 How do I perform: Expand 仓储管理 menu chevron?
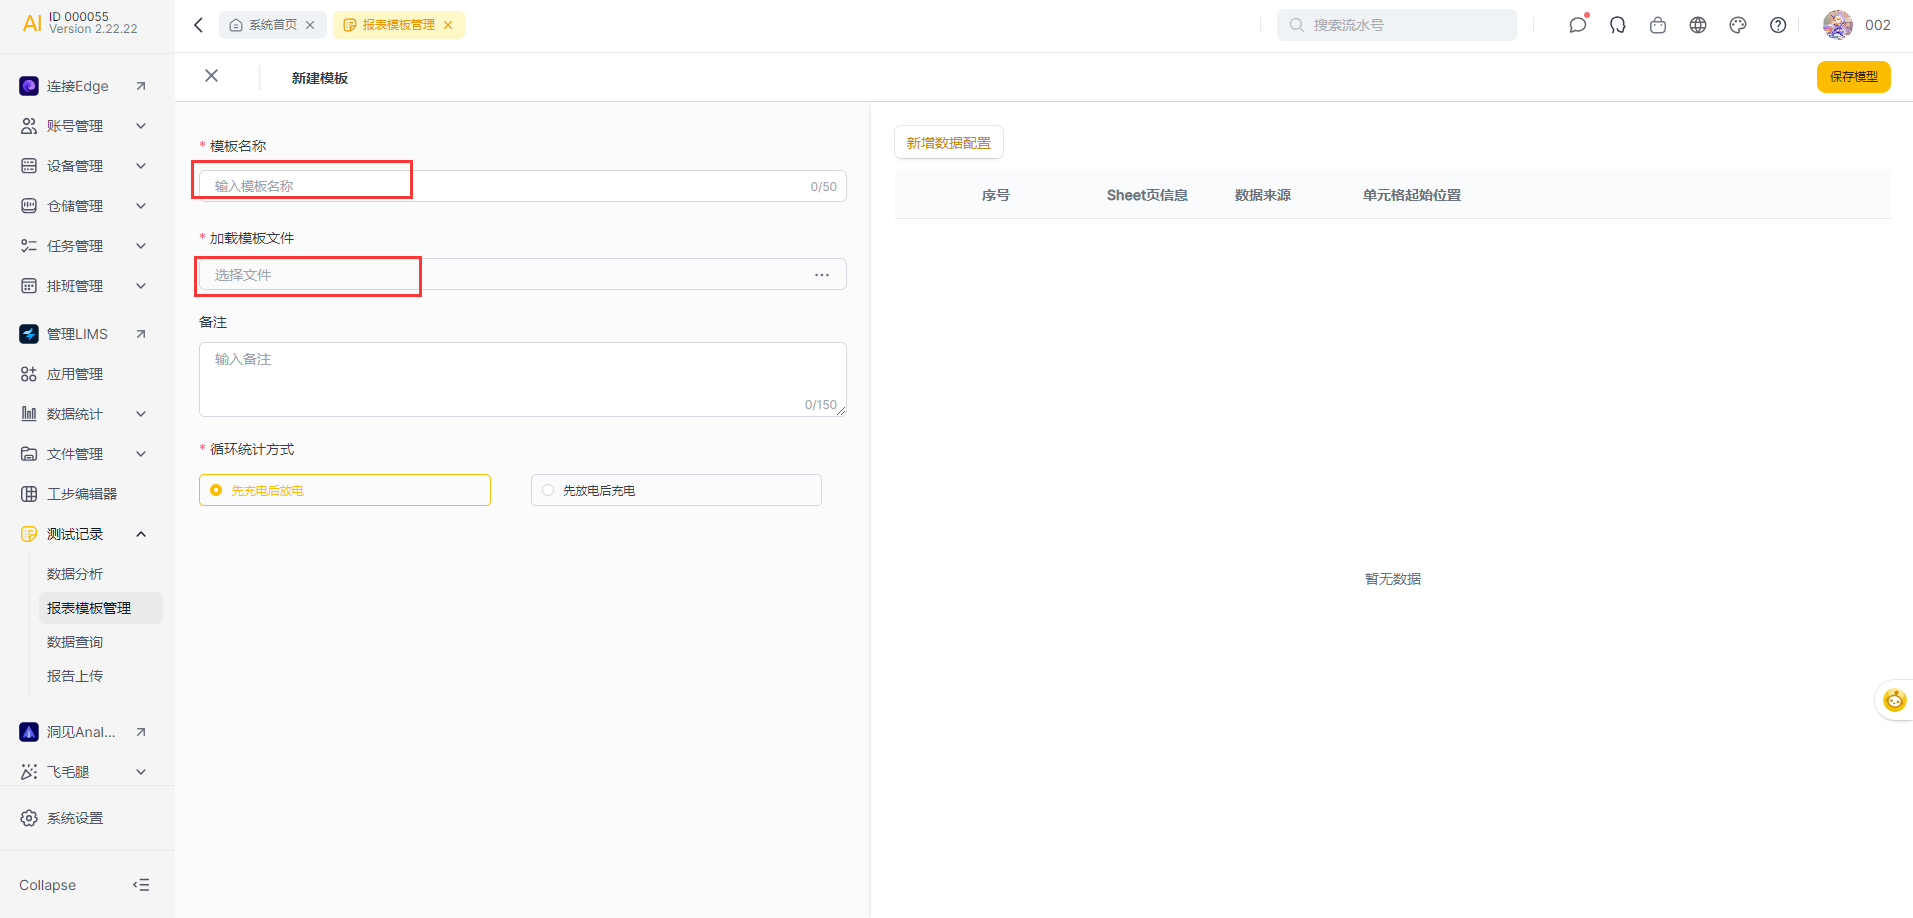141,206
